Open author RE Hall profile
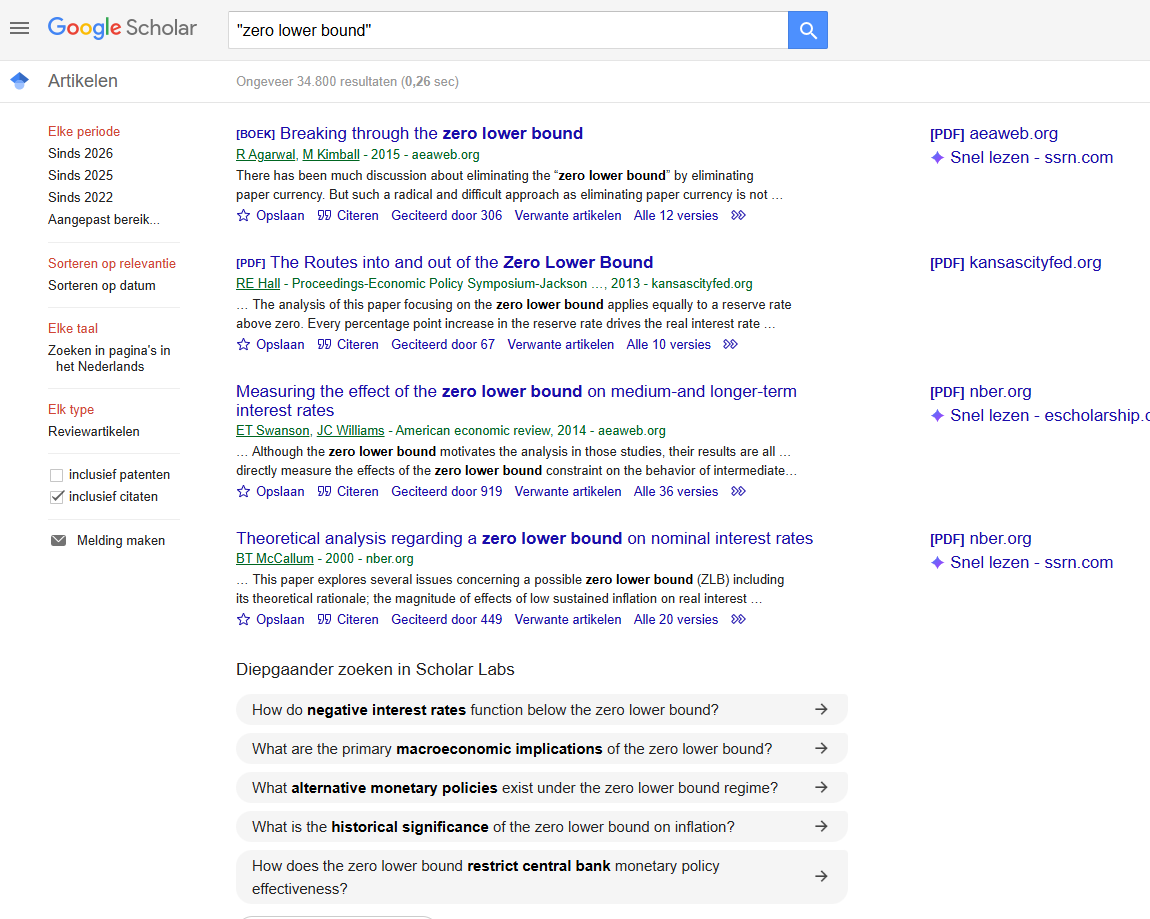Viewport: 1150px width, 919px height. point(258,284)
